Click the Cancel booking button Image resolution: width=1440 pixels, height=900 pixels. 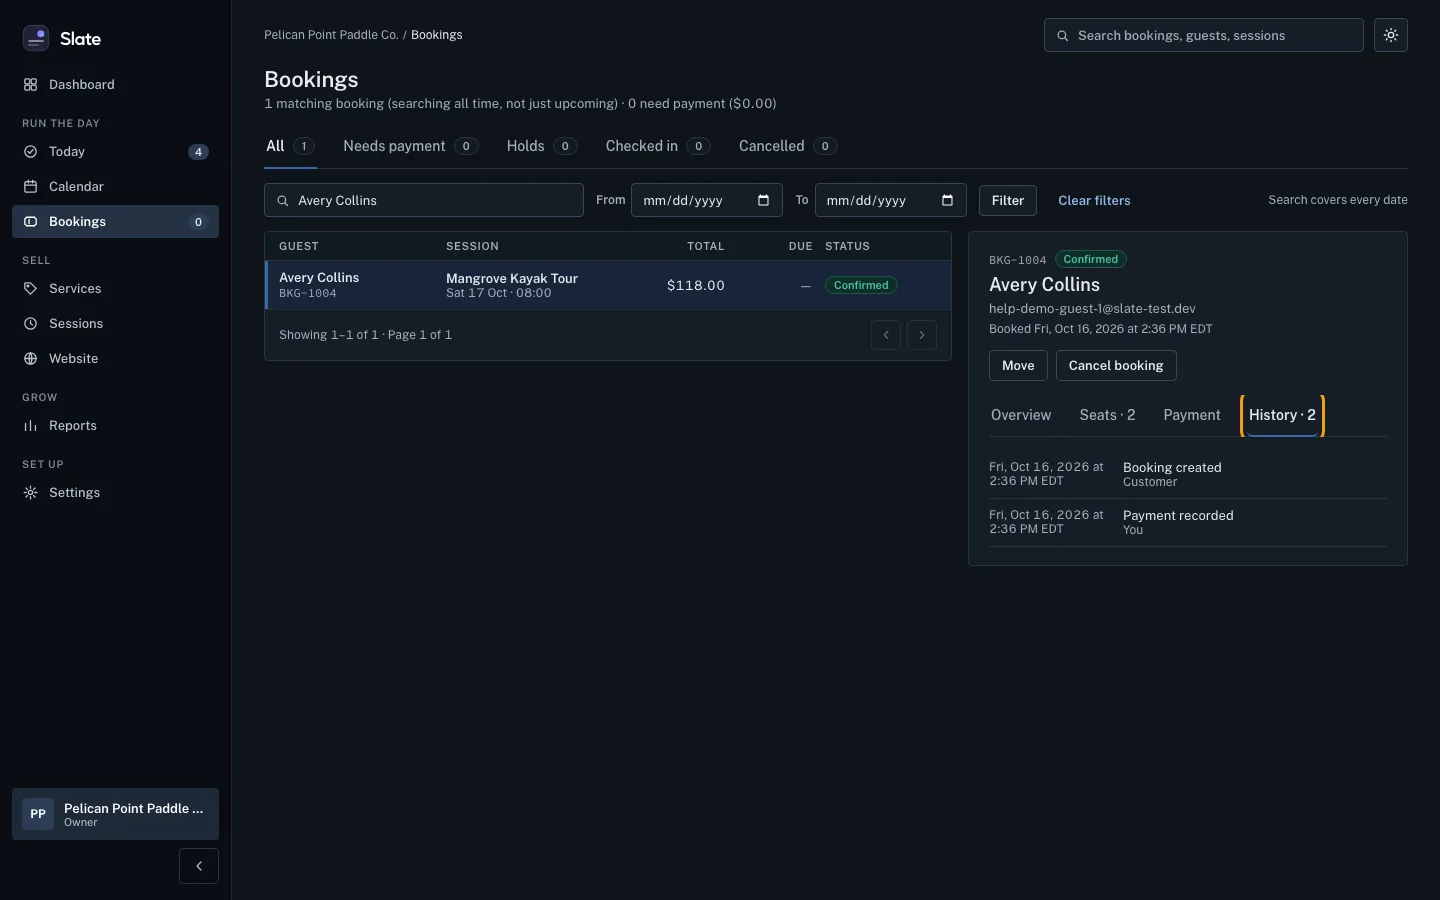click(x=1116, y=365)
